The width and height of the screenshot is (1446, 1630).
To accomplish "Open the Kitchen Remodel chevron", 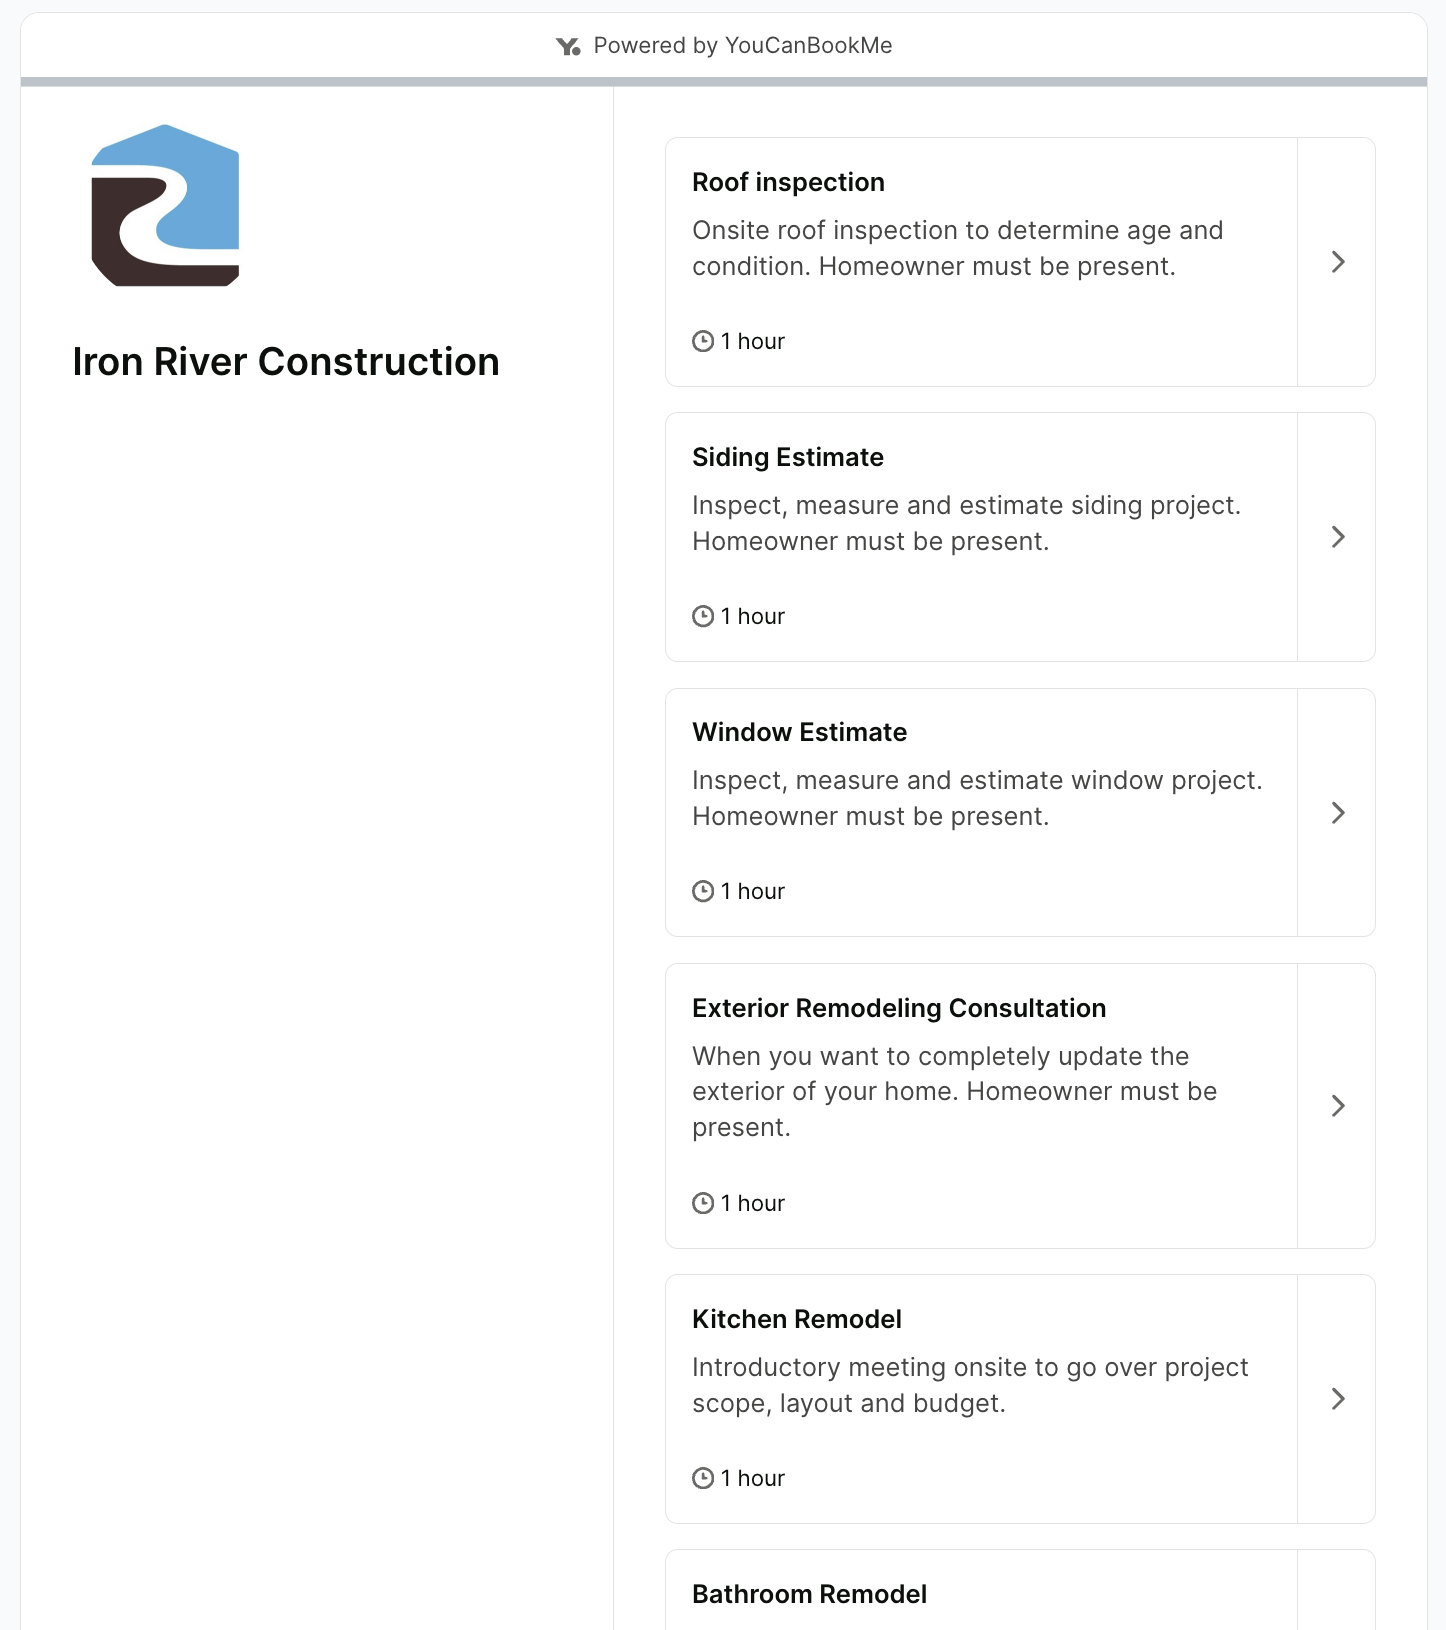I will coord(1337,1399).
